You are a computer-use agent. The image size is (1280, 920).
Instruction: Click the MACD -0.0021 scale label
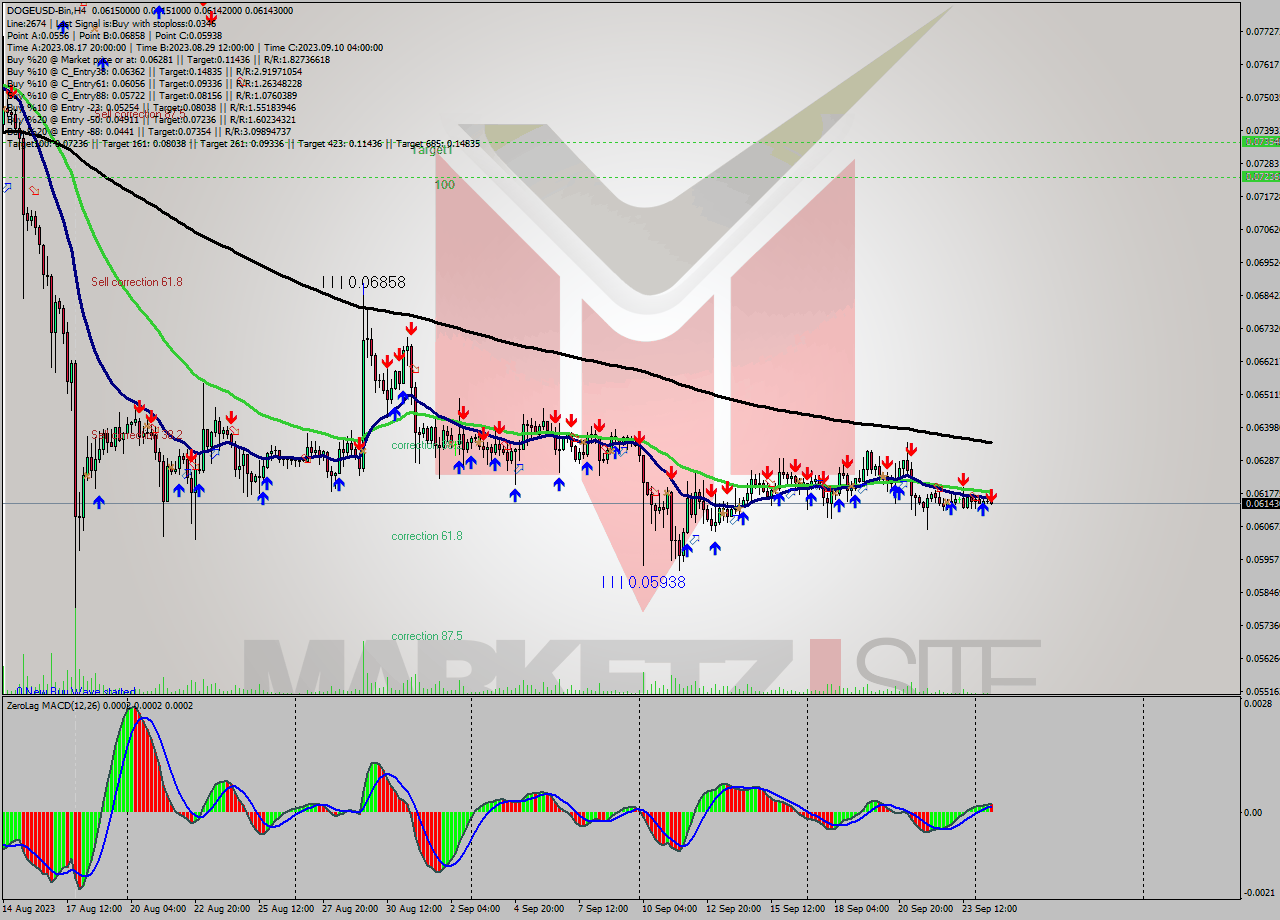click(x=1260, y=892)
